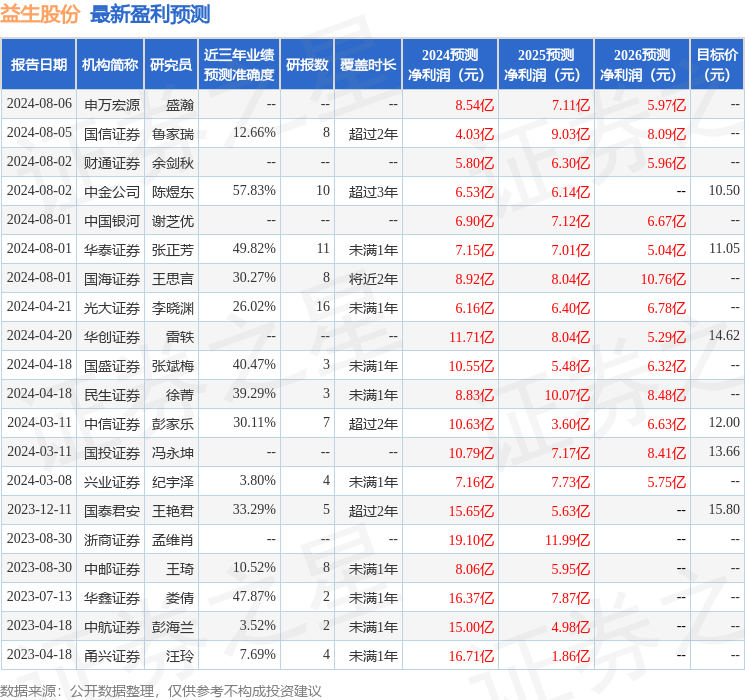This screenshot has width=745, height=700.
Task: Select the 中邮证券 institution cell
Action: coord(112,569)
